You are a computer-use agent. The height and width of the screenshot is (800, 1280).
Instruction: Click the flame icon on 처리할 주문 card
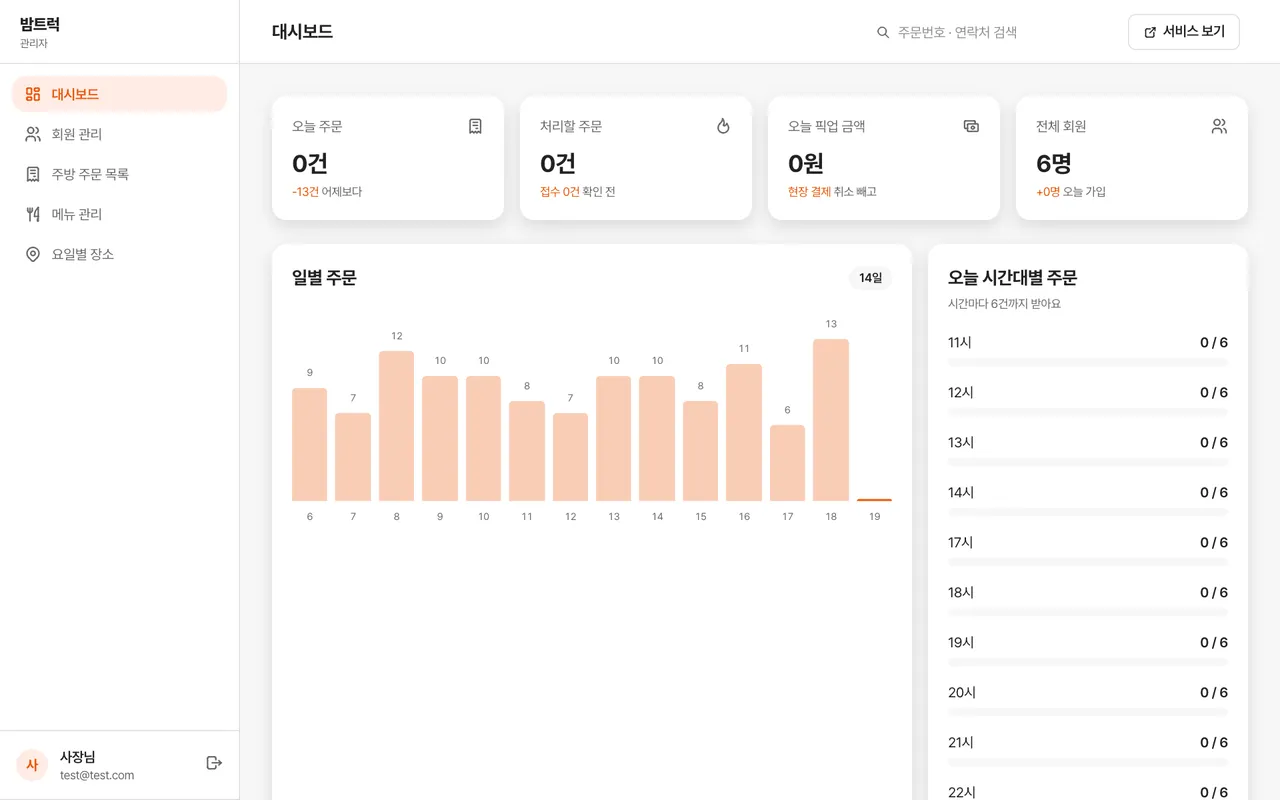723,126
